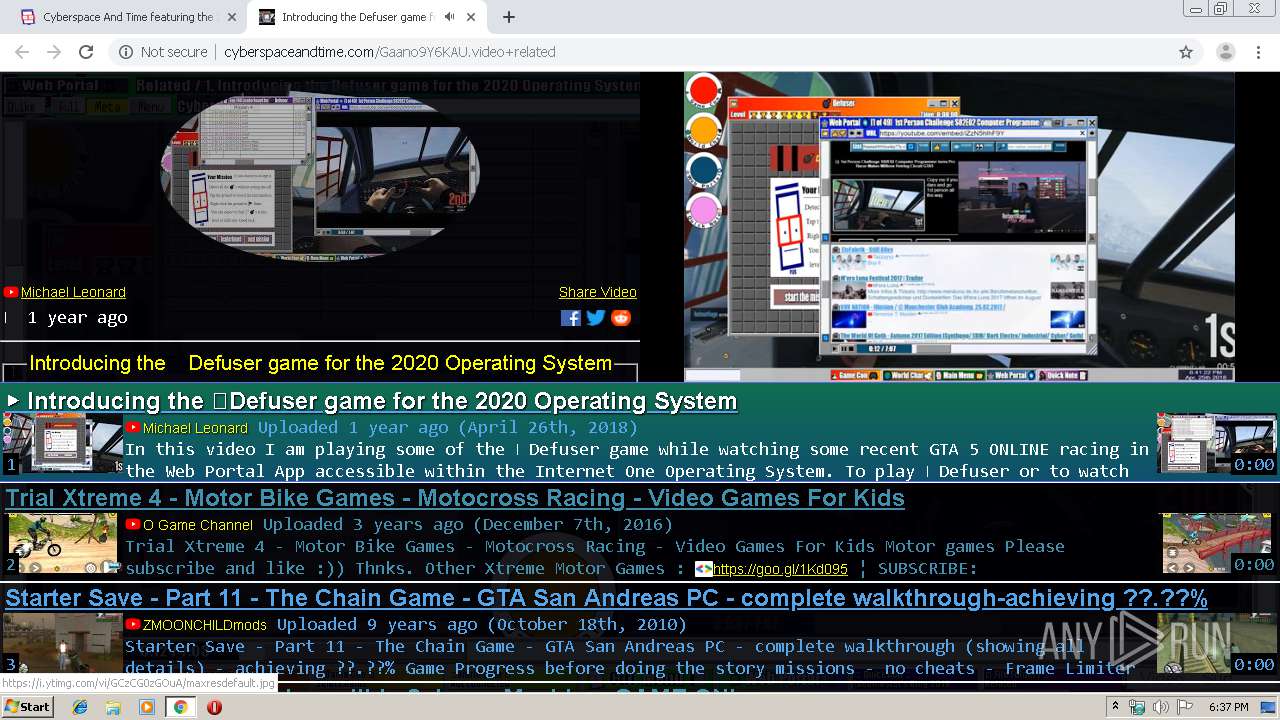Open the white Introducing the Defuser game title link

click(x=382, y=401)
